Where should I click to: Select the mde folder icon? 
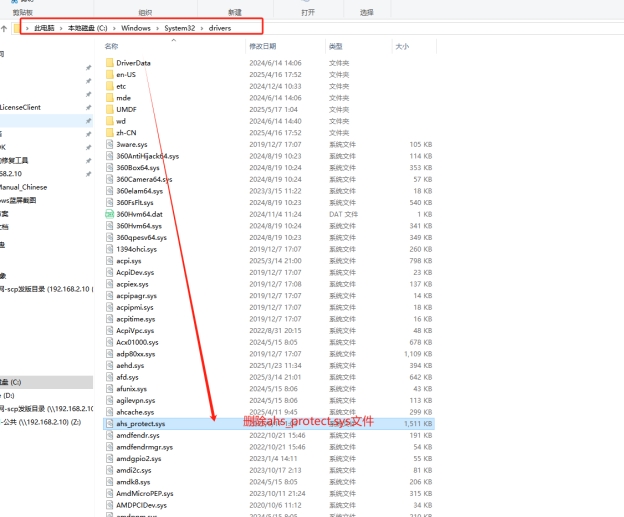[x=110, y=98]
